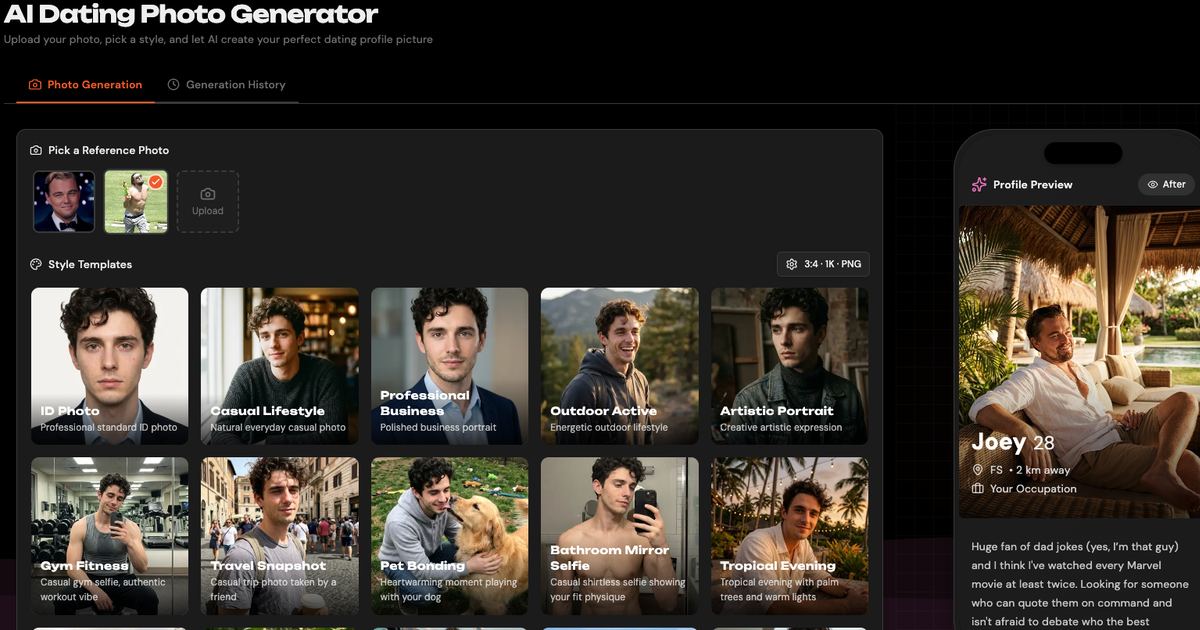Click the age "28" in the profile preview
This screenshot has width=1200, height=630.
(1044, 444)
